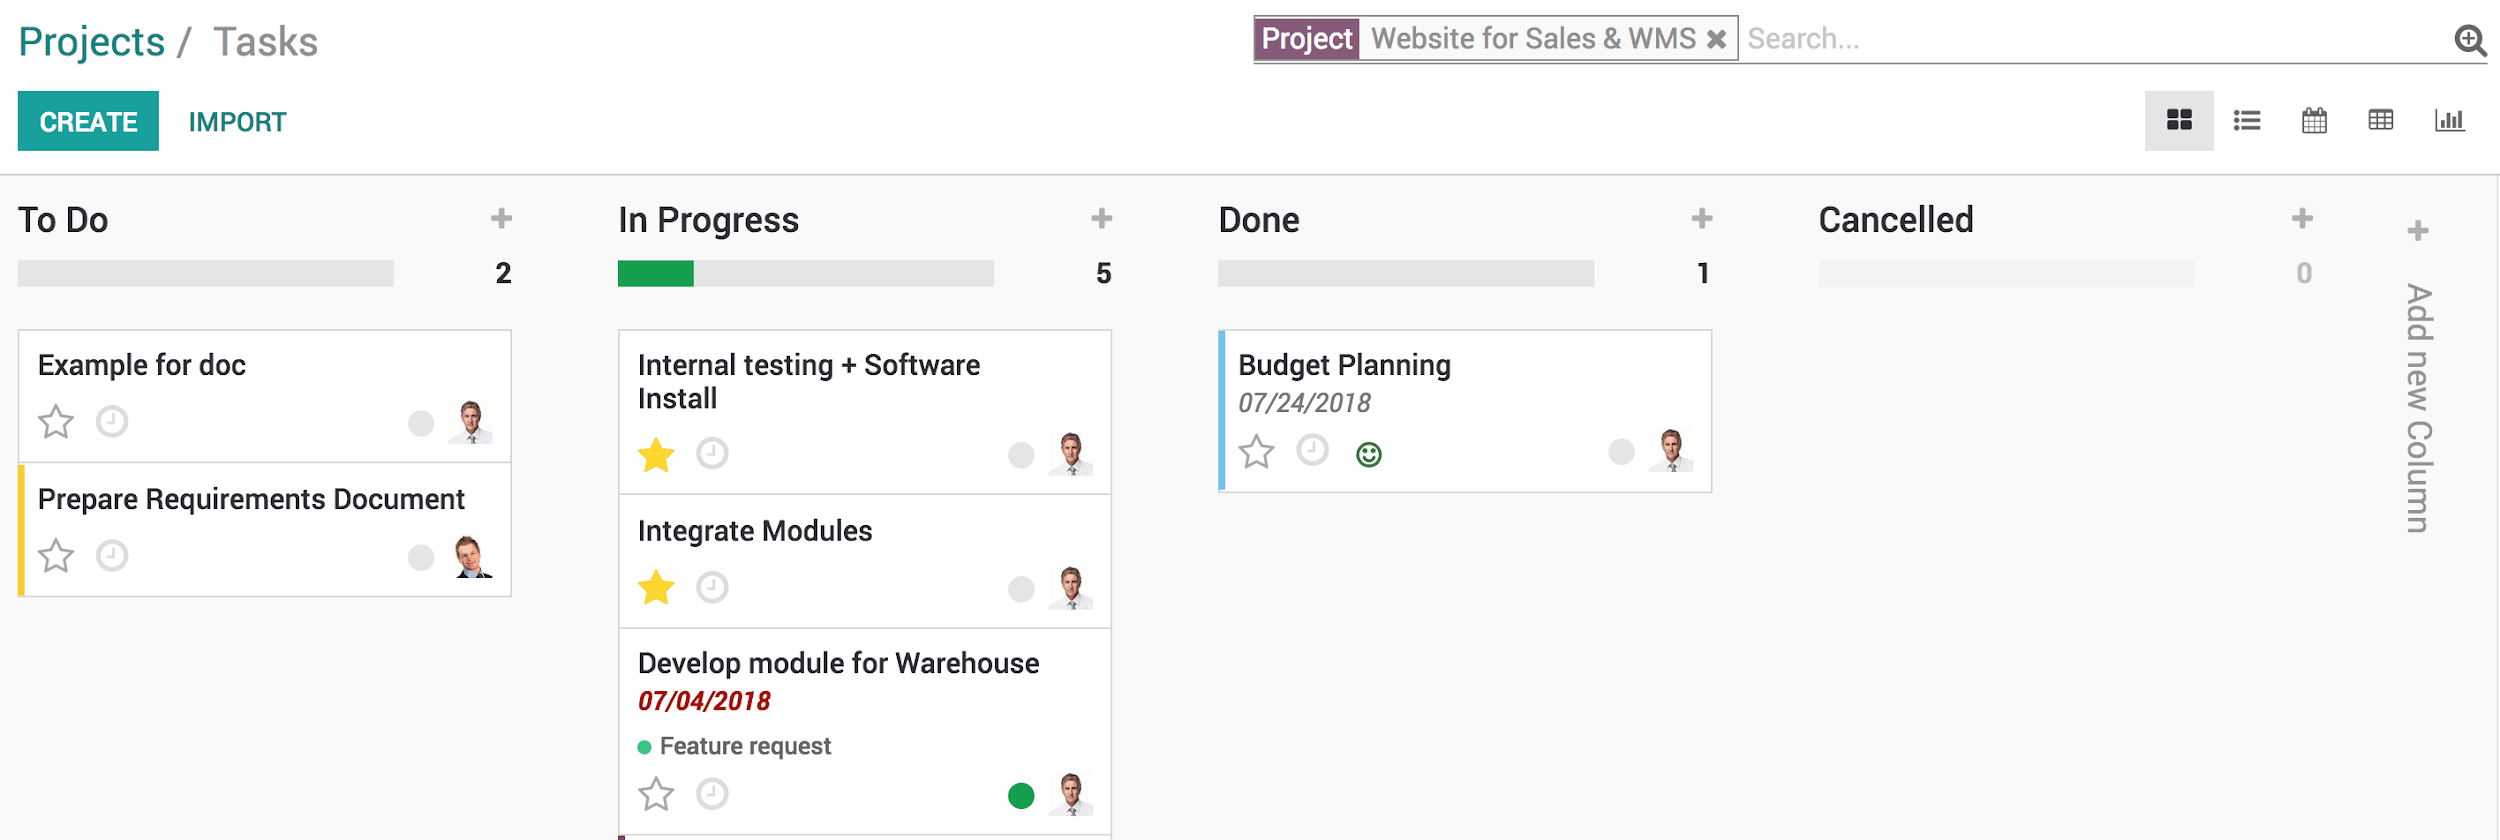2500x840 pixels.
Task: Click clock icon on Example for doc
Action: click(x=112, y=422)
